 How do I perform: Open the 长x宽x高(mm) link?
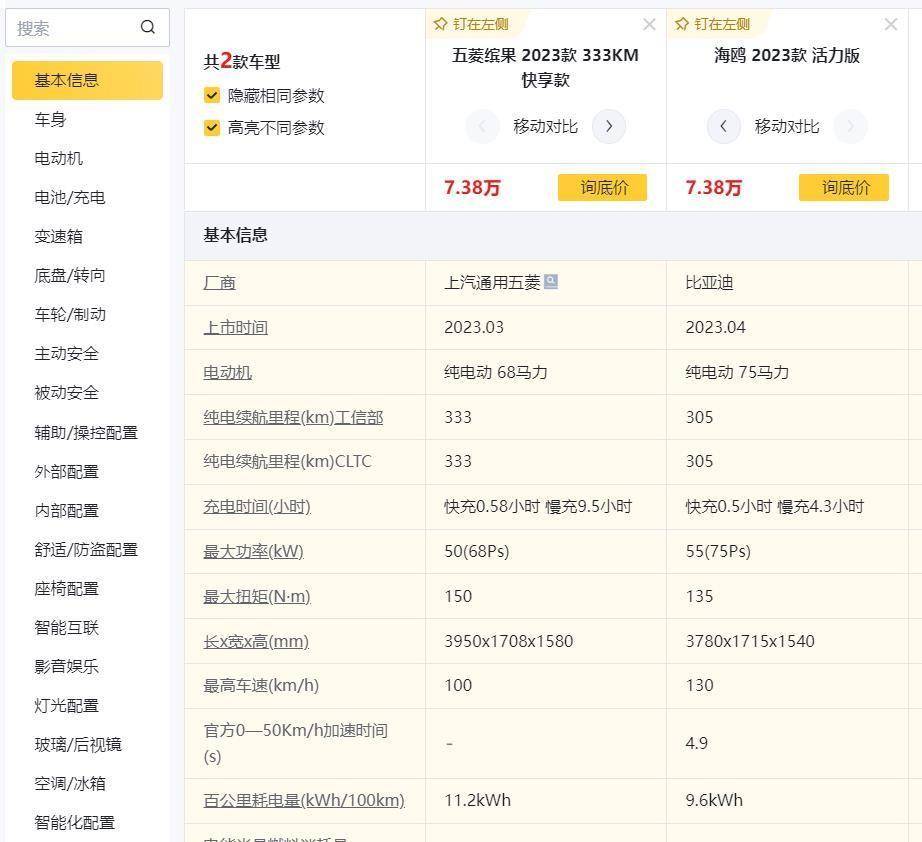coord(256,641)
